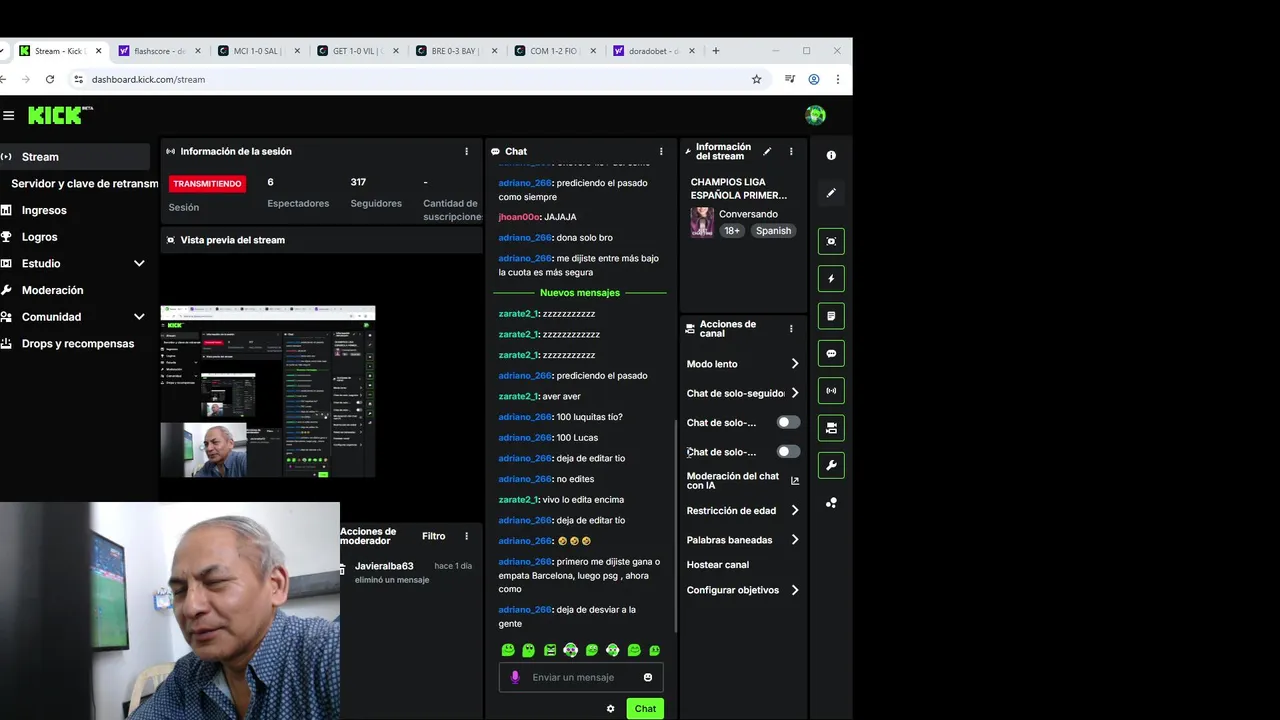Bookmark this page with the star icon
Viewport: 1280px width, 720px height.
pyautogui.click(x=756, y=79)
